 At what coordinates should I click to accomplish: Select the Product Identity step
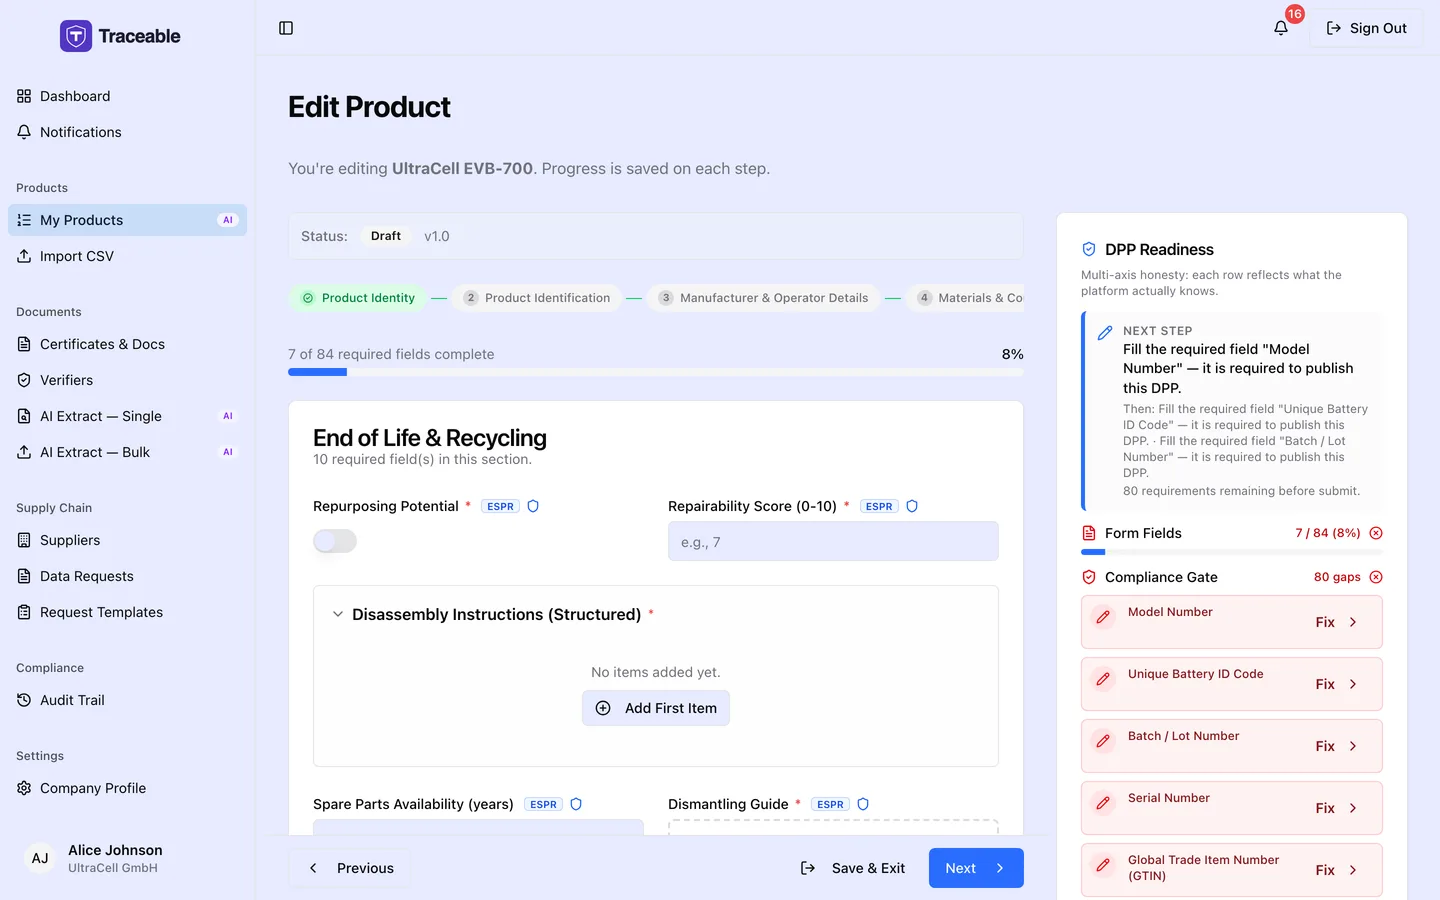click(358, 298)
